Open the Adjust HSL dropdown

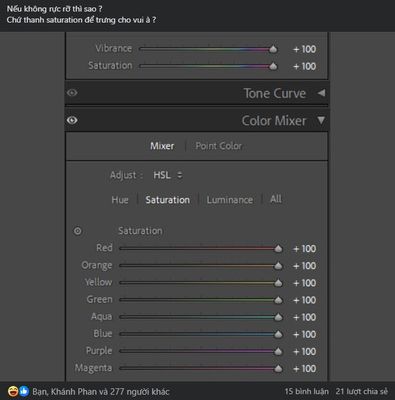[168, 175]
